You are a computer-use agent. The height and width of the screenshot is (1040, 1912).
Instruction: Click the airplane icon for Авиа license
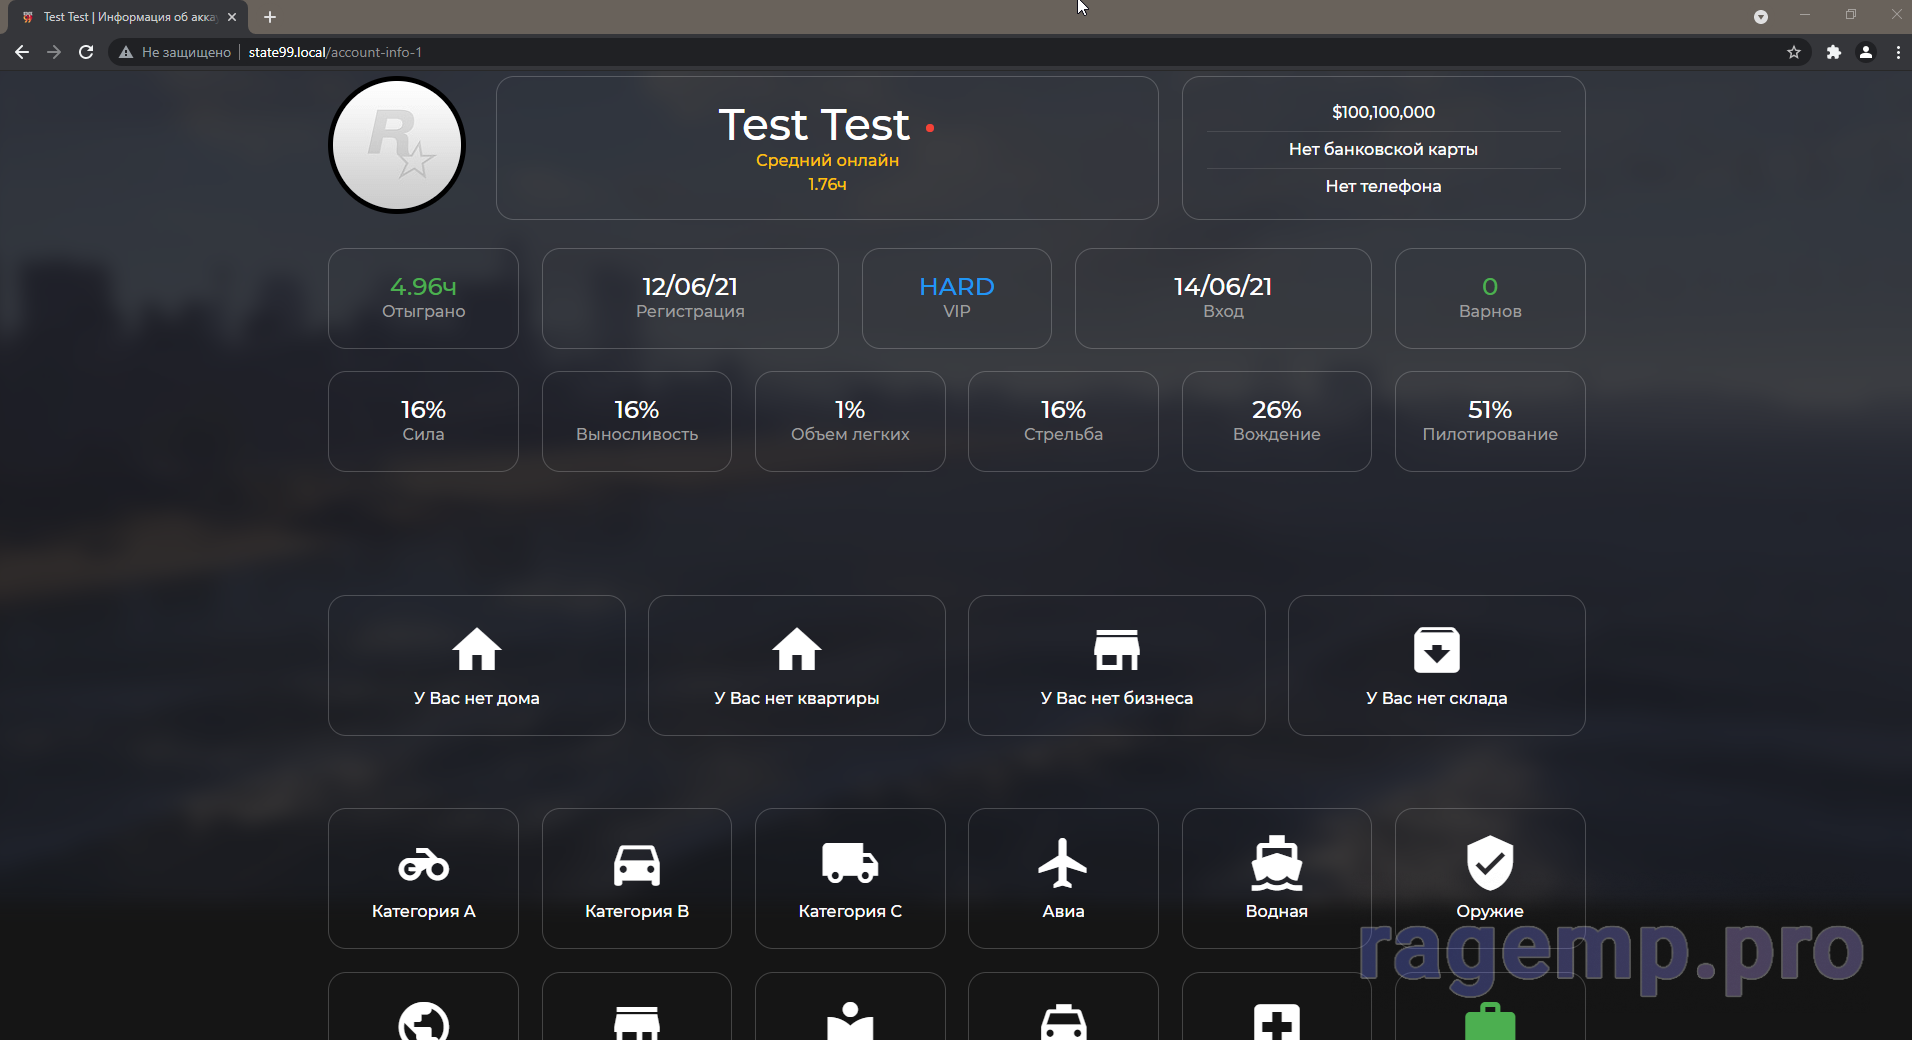pos(1062,863)
